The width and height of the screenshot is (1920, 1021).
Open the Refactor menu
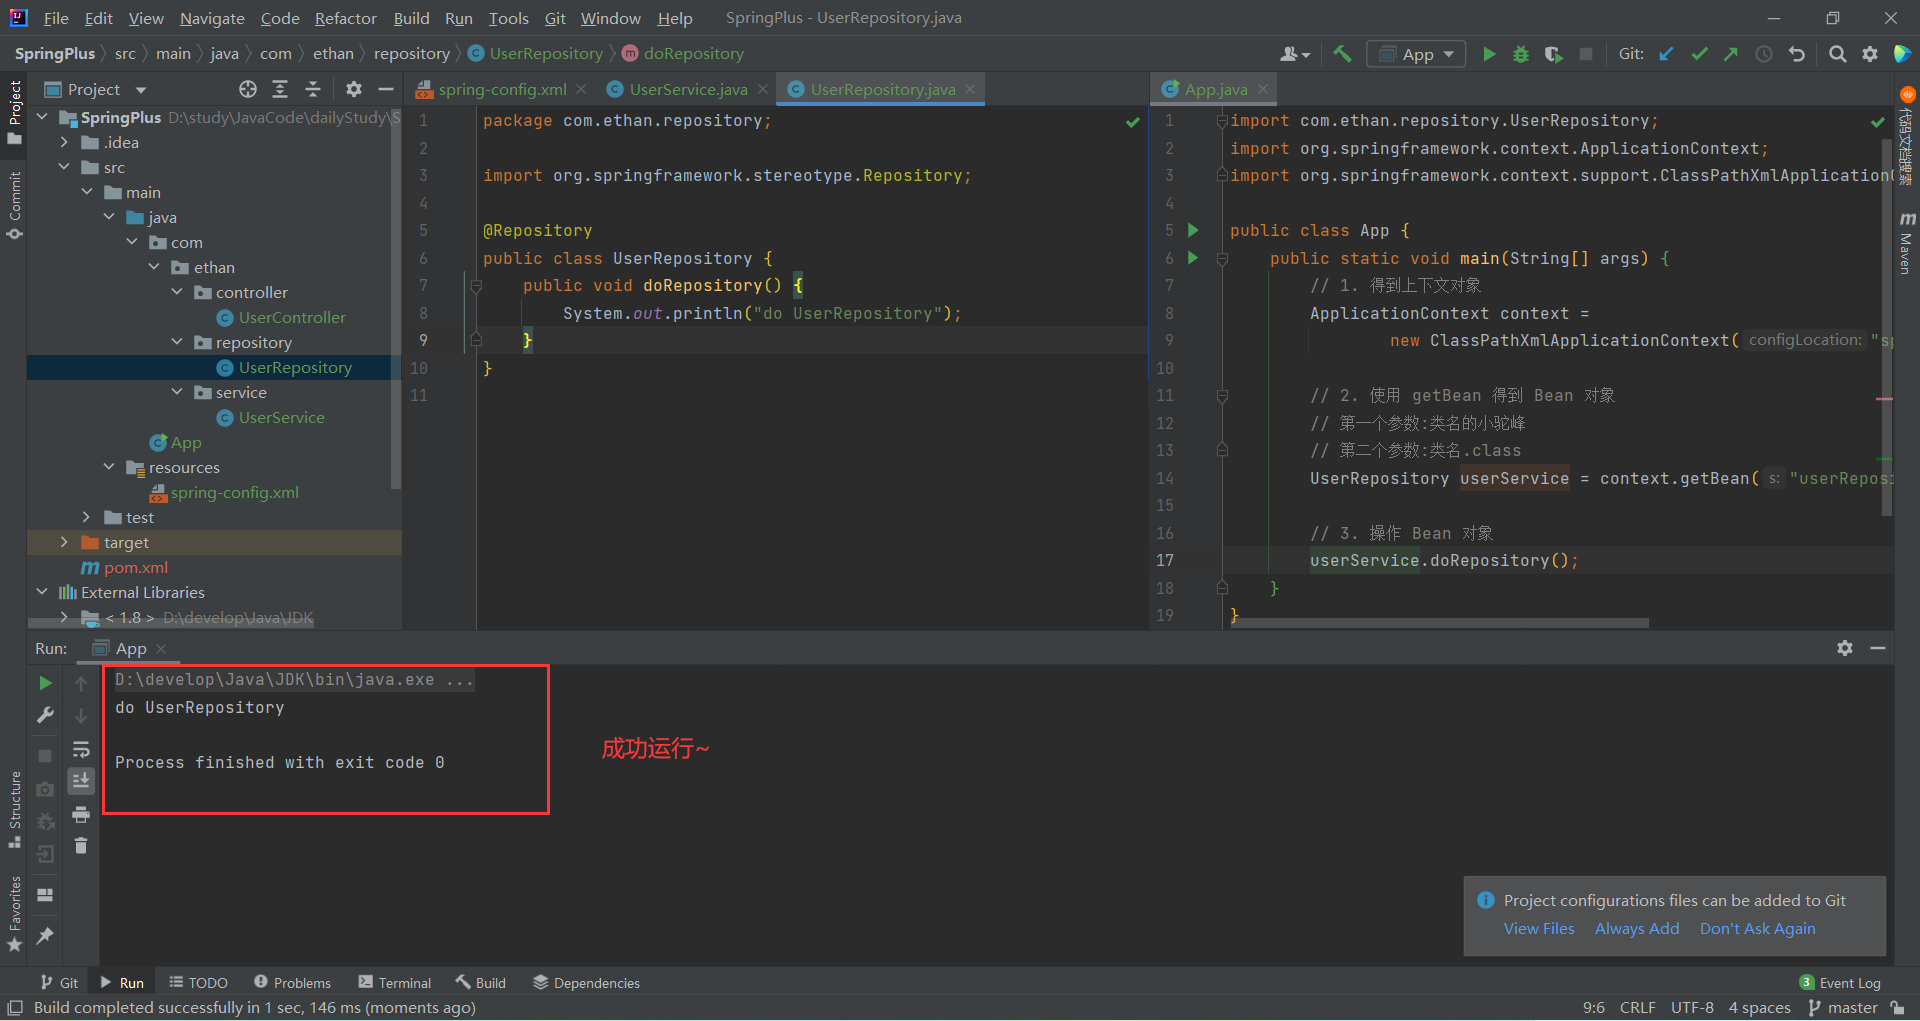pos(345,18)
